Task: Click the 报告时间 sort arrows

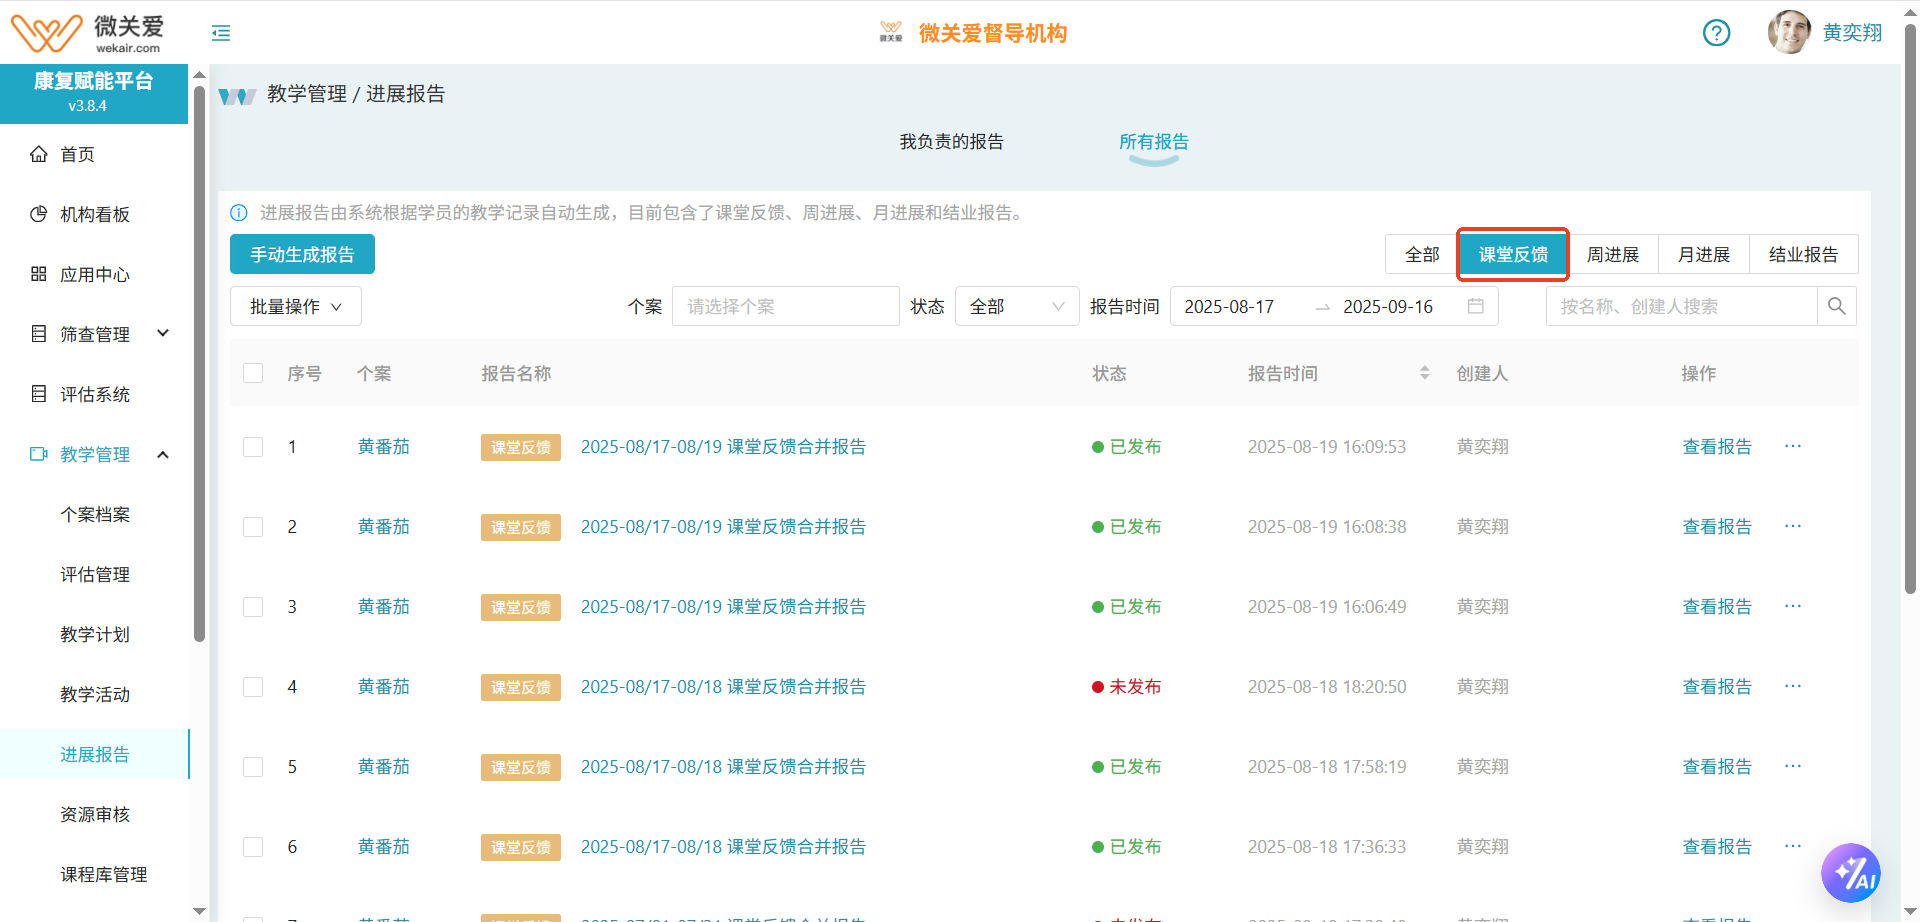Action: [1424, 373]
